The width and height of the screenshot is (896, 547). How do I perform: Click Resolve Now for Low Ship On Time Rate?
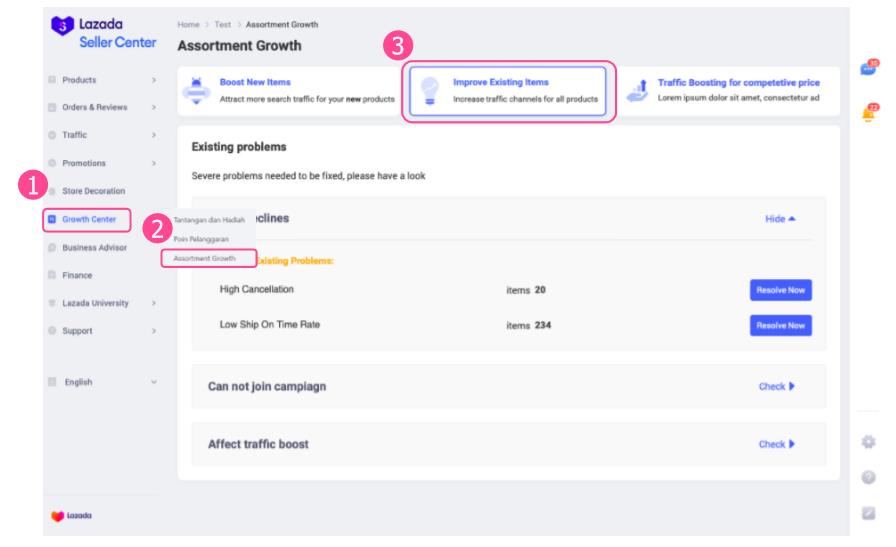[780, 326]
